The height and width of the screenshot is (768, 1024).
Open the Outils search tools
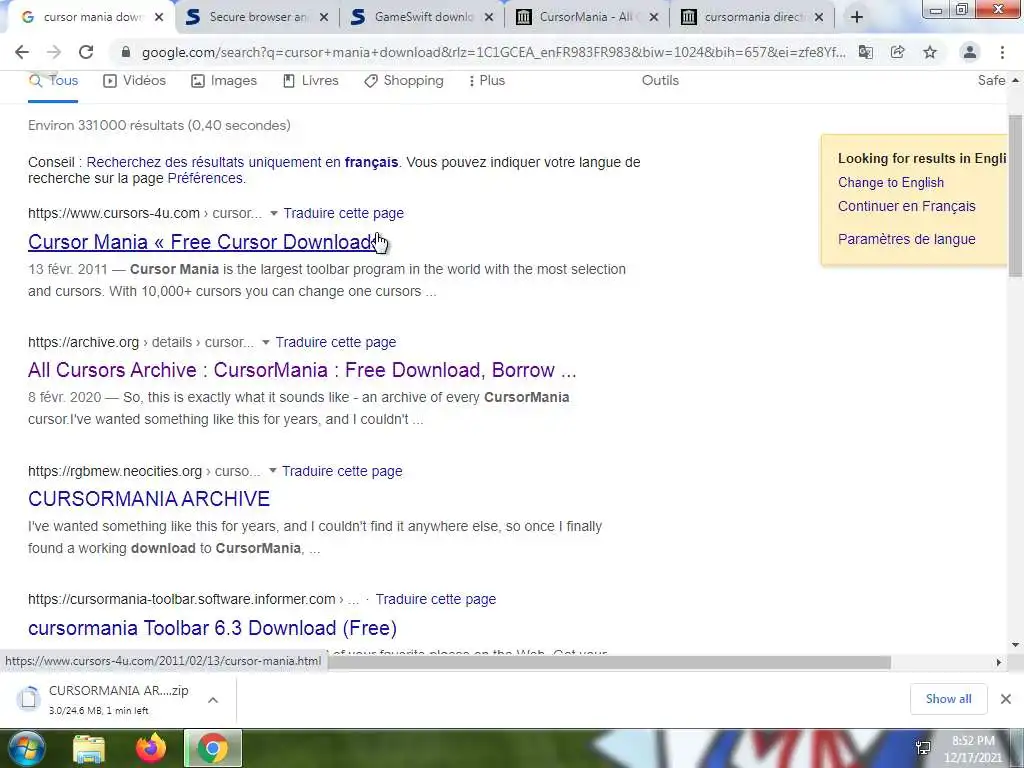(660, 80)
